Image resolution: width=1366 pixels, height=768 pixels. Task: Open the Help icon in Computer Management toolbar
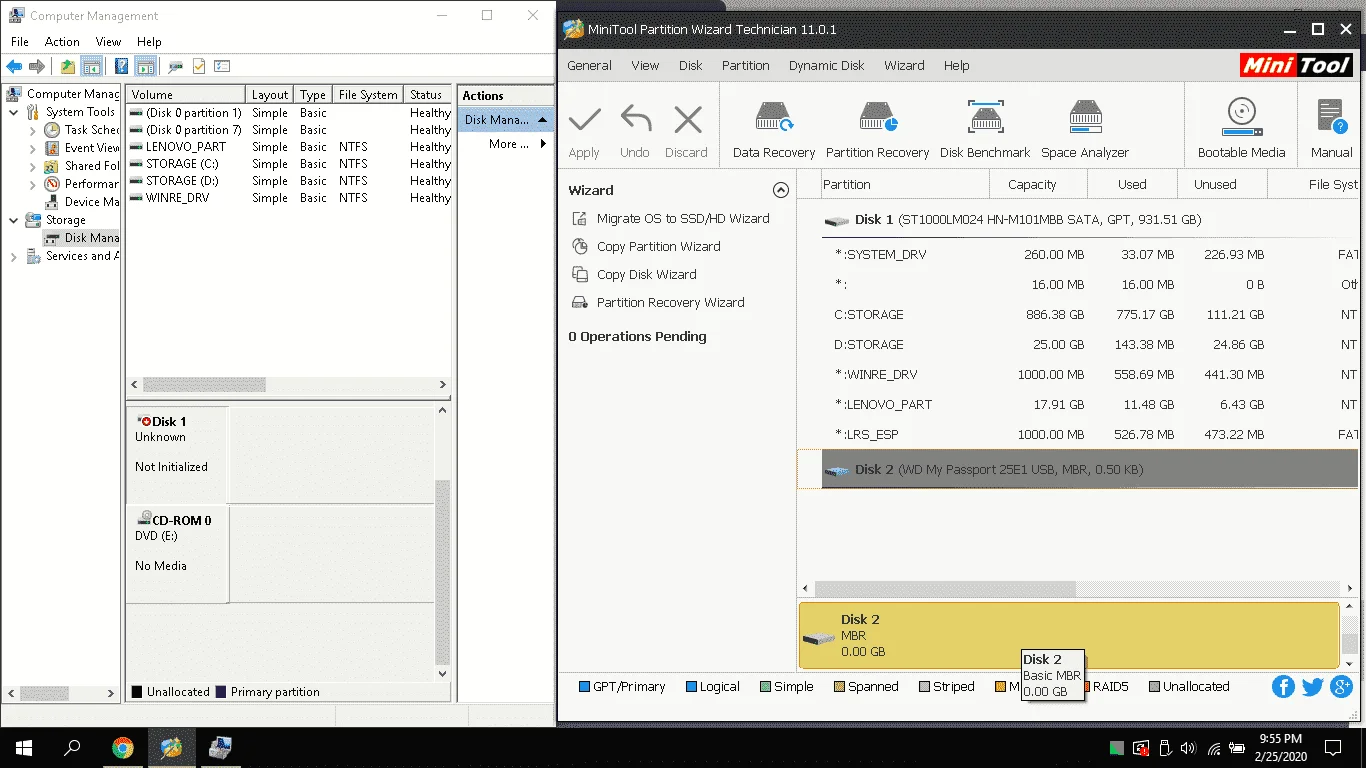tap(121, 67)
